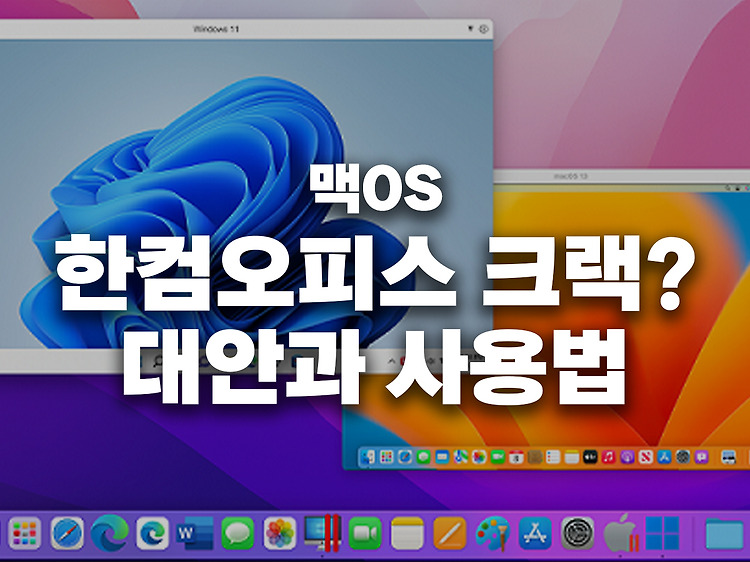Open Launchpad in the main bottom dock
This screenshot has height=562, width=750.
click(x=25, y=533)
